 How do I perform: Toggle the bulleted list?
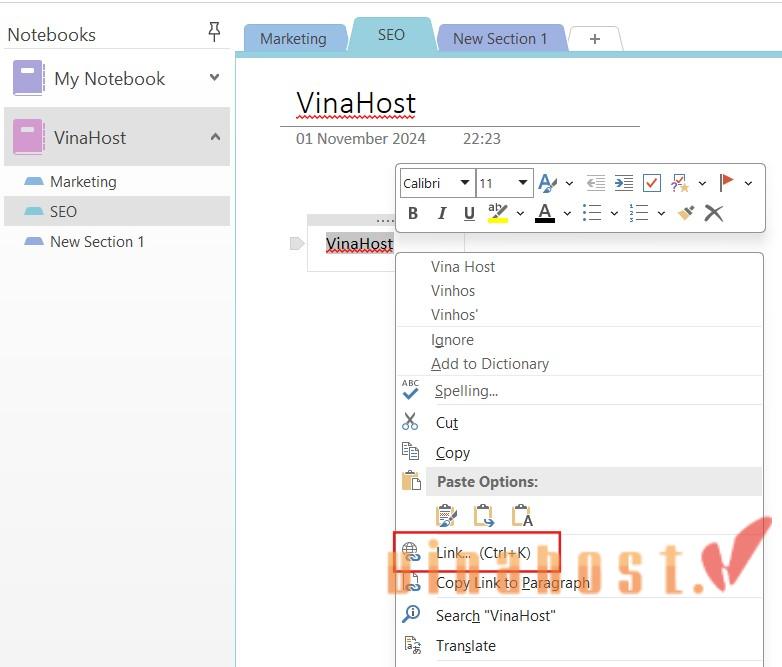click(592, 213)
